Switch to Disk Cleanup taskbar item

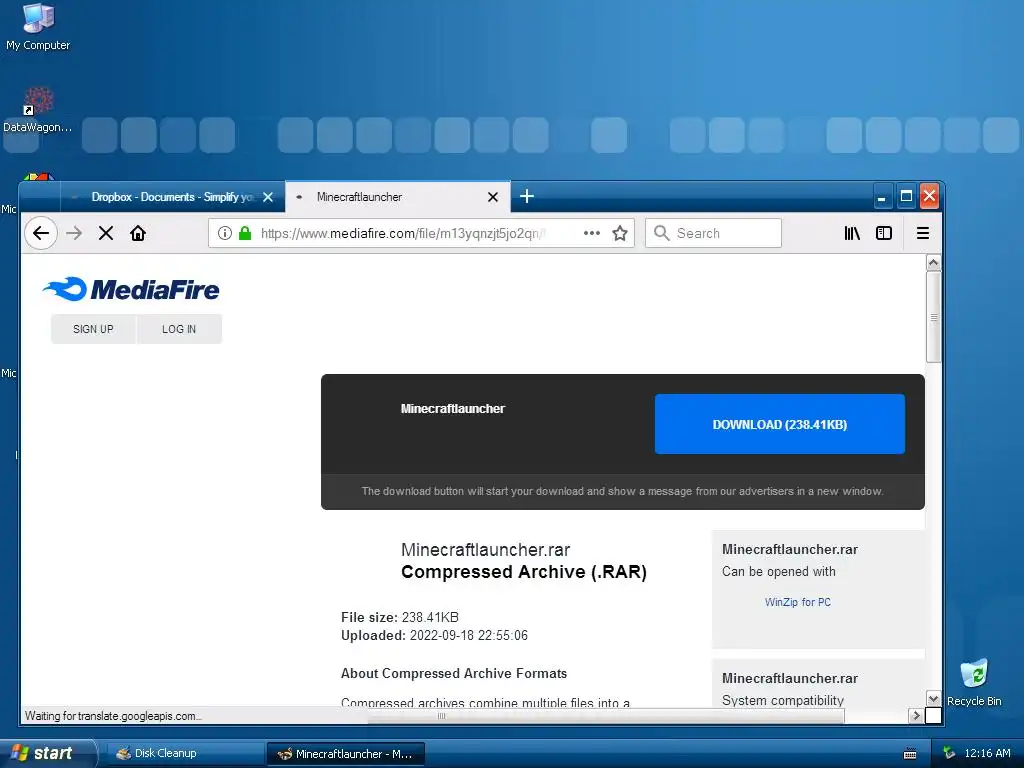(184, 754)
